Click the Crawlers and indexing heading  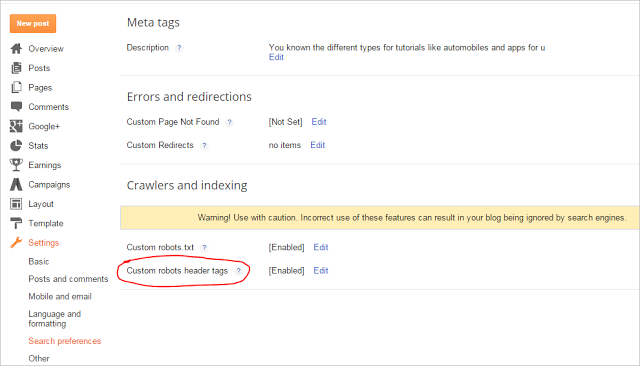click(187, 186)
